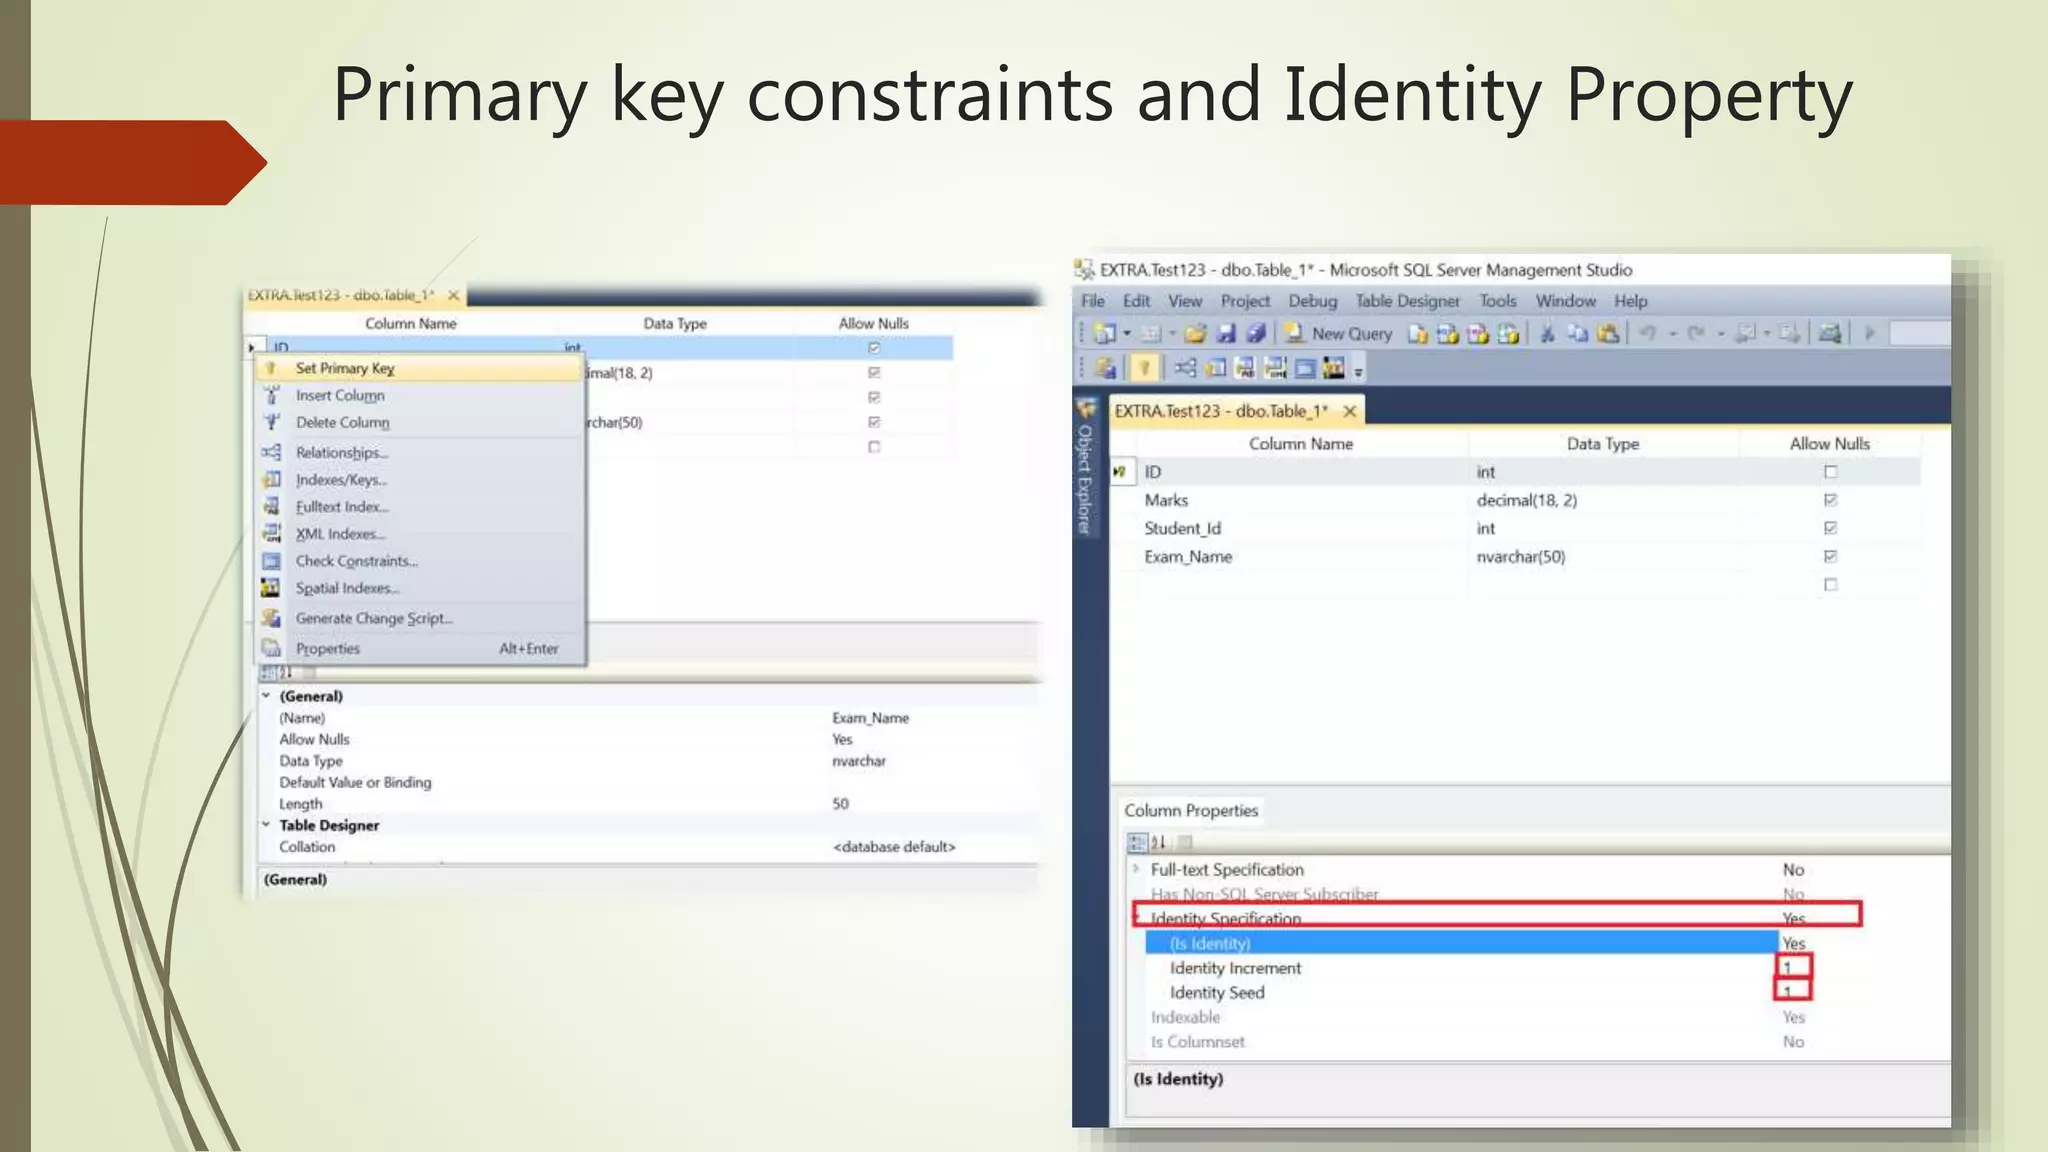This screenshot has height=1152, width=2048.
Task: Open Properties from context menu
Action: (419, 648)
